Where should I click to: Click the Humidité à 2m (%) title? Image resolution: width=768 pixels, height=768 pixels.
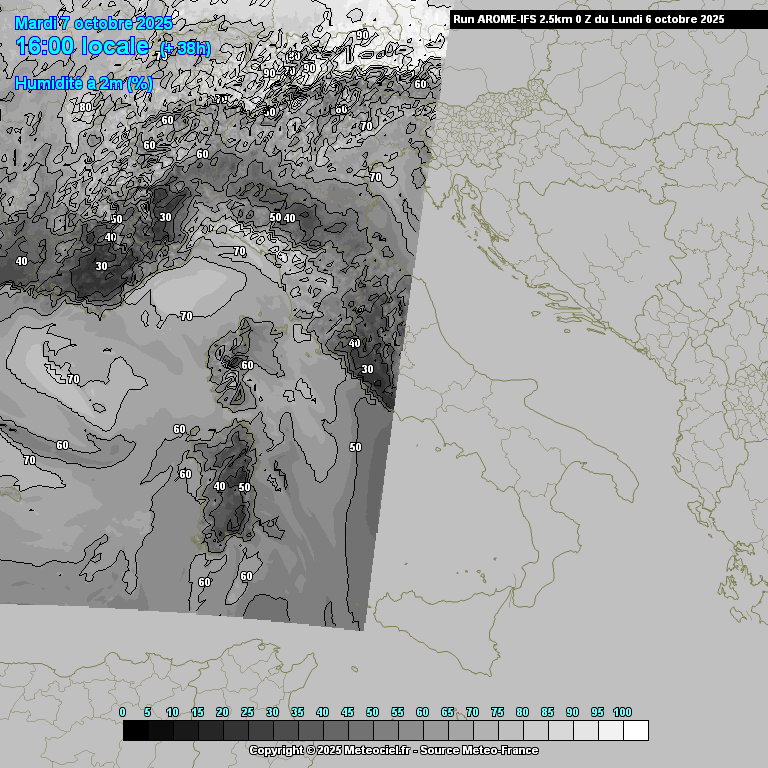(84, 84)
